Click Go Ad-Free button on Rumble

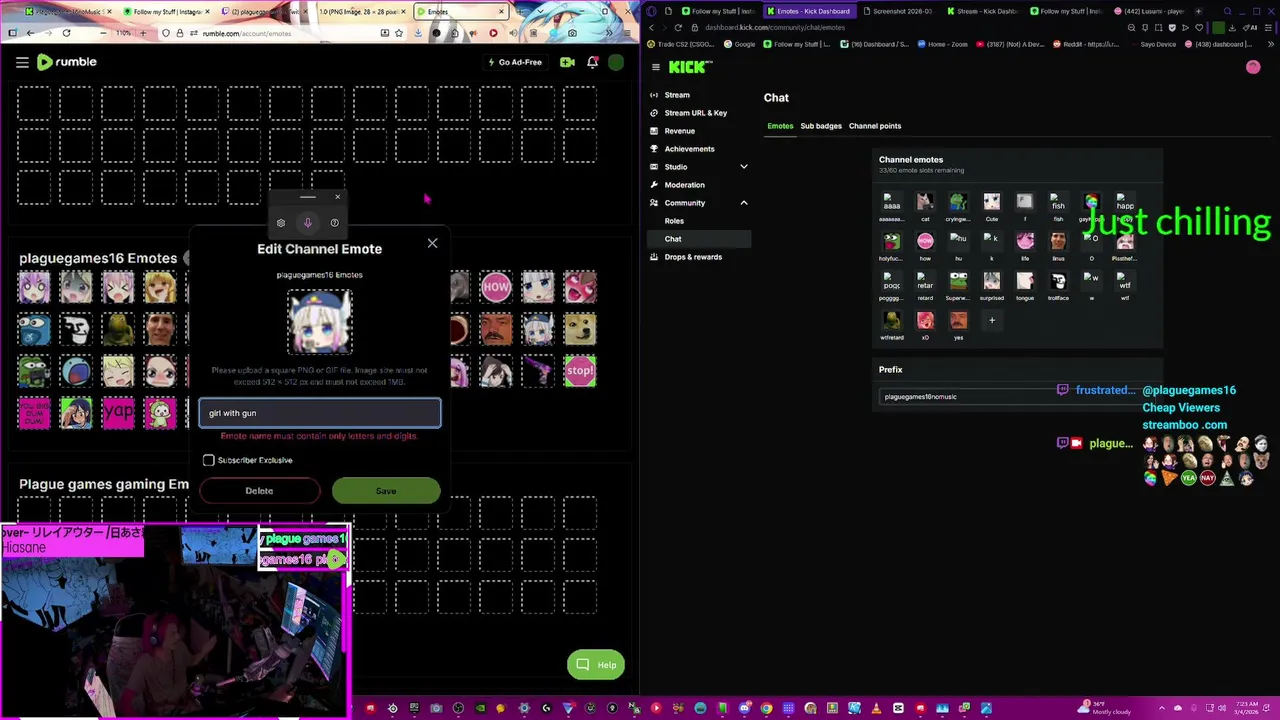pos(515,62)
